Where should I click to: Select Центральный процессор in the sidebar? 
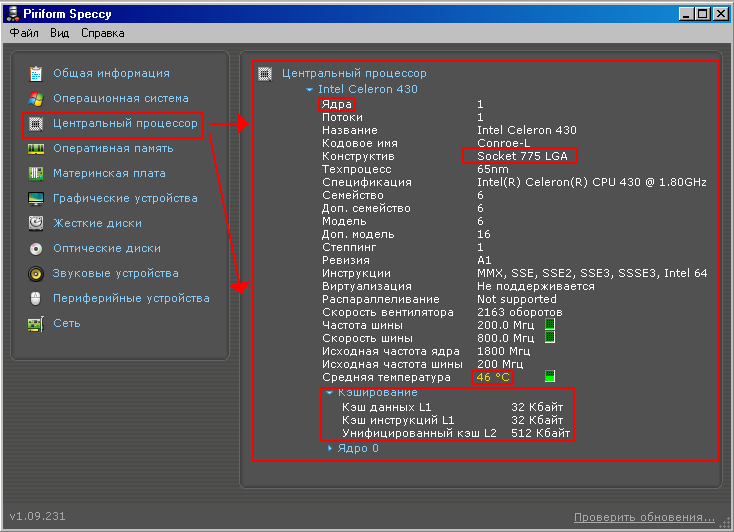point(125,123)
